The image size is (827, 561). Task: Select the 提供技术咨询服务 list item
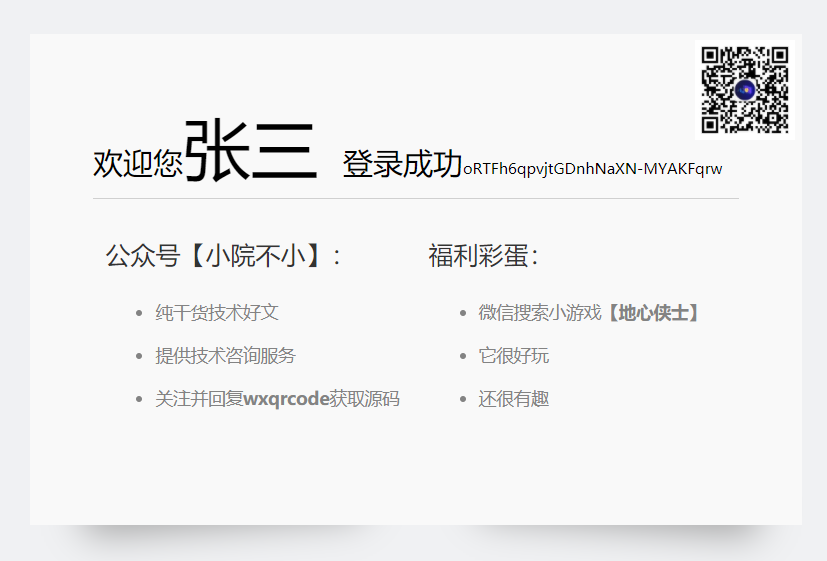pos(225,356)
